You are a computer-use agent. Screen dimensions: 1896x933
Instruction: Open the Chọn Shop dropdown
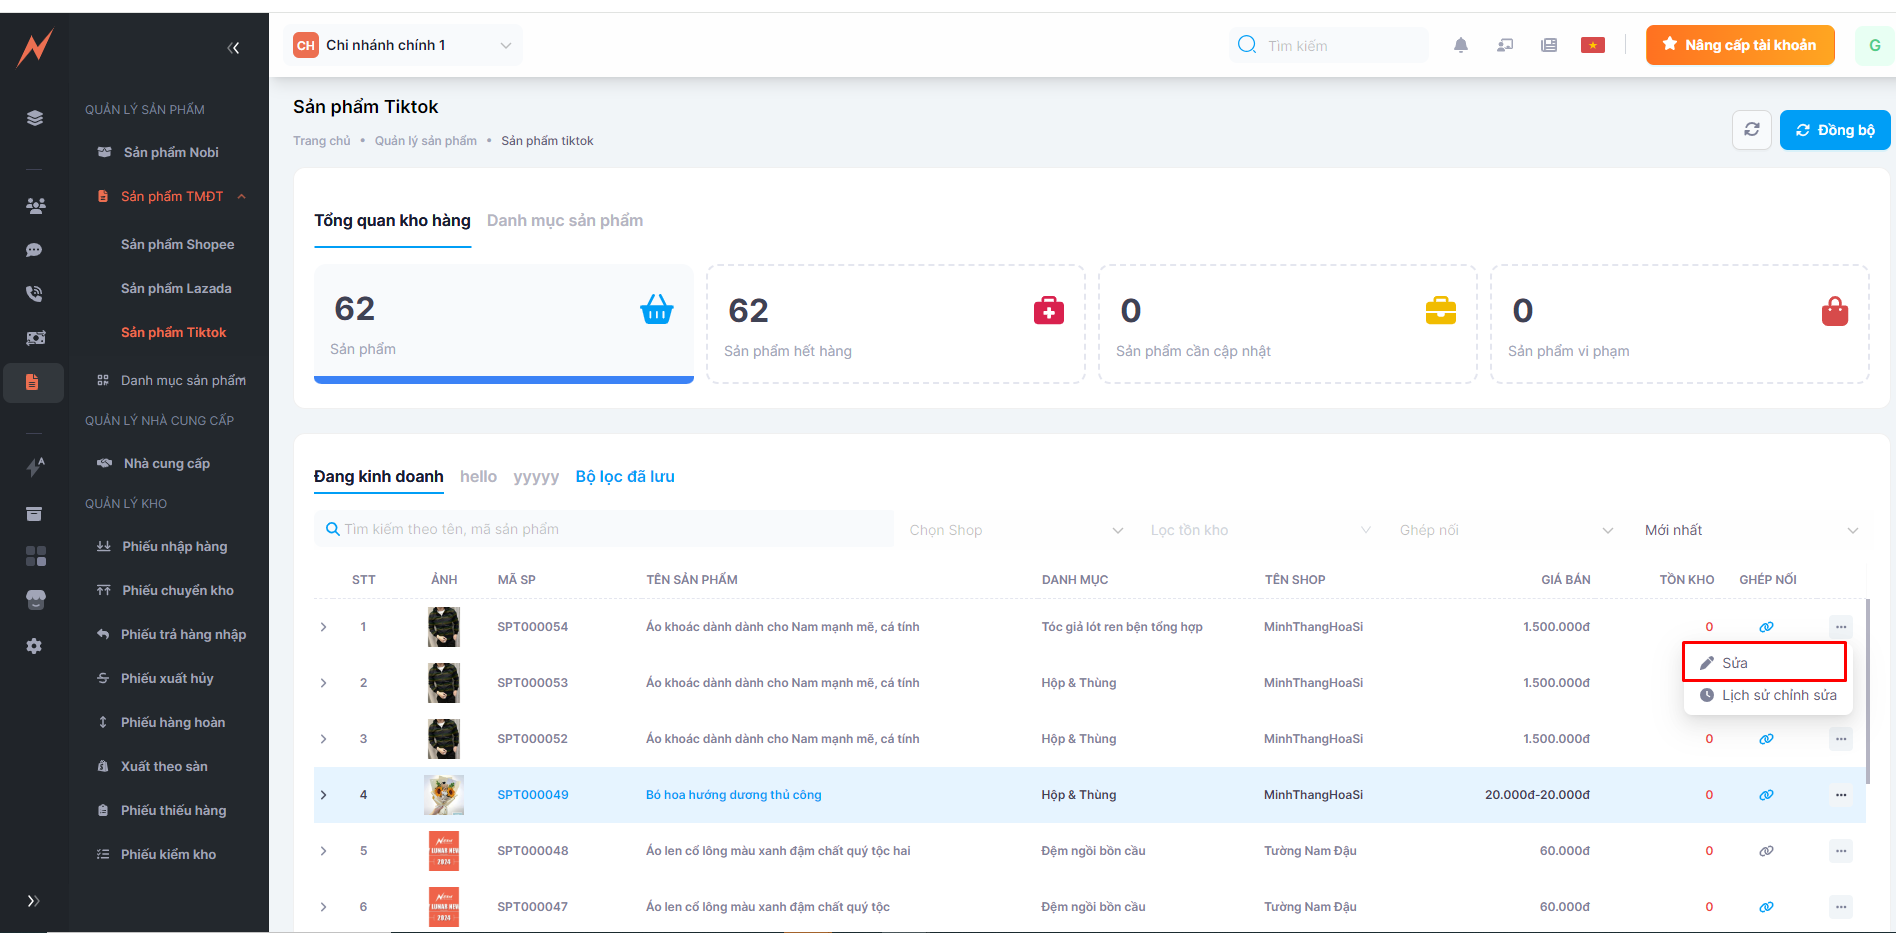point(1016,530)
